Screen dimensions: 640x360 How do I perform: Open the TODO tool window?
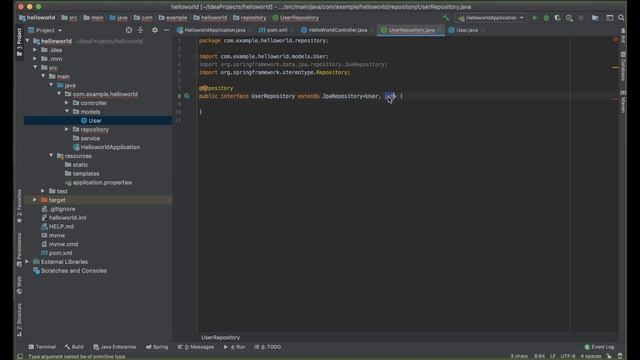(x=268, y=347)
